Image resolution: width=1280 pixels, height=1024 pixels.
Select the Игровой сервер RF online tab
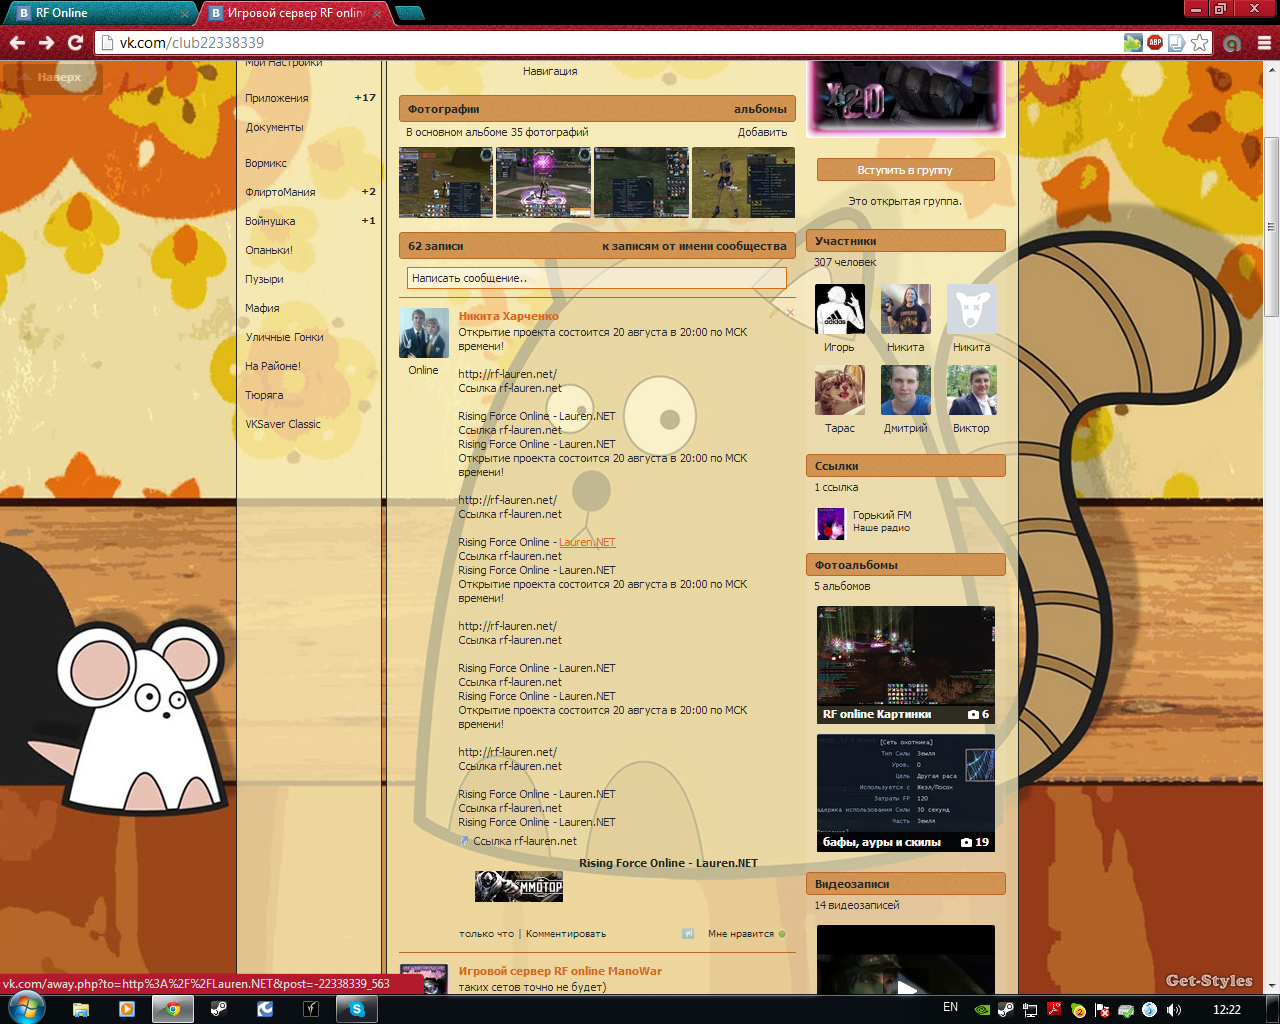[x=295, y=13]
